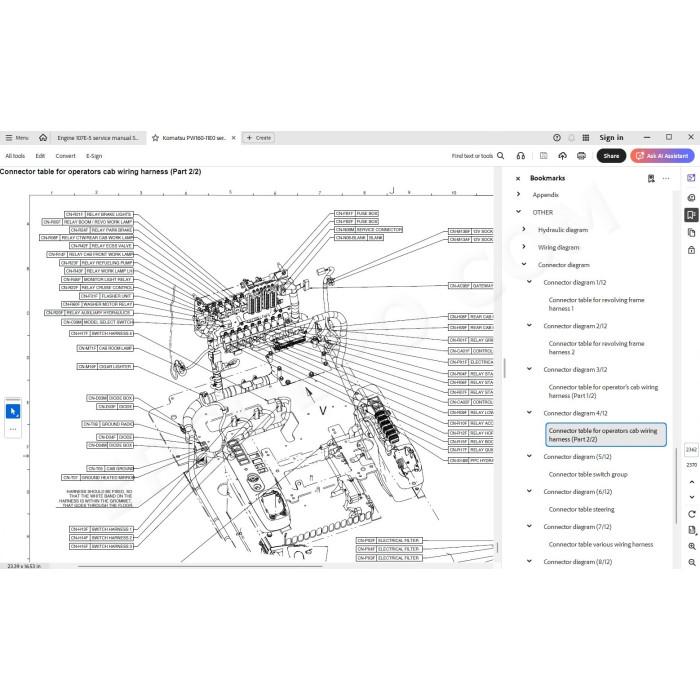Open the All tools menu
The width and height of the screenshot is (700, 700).
[15, 156]
